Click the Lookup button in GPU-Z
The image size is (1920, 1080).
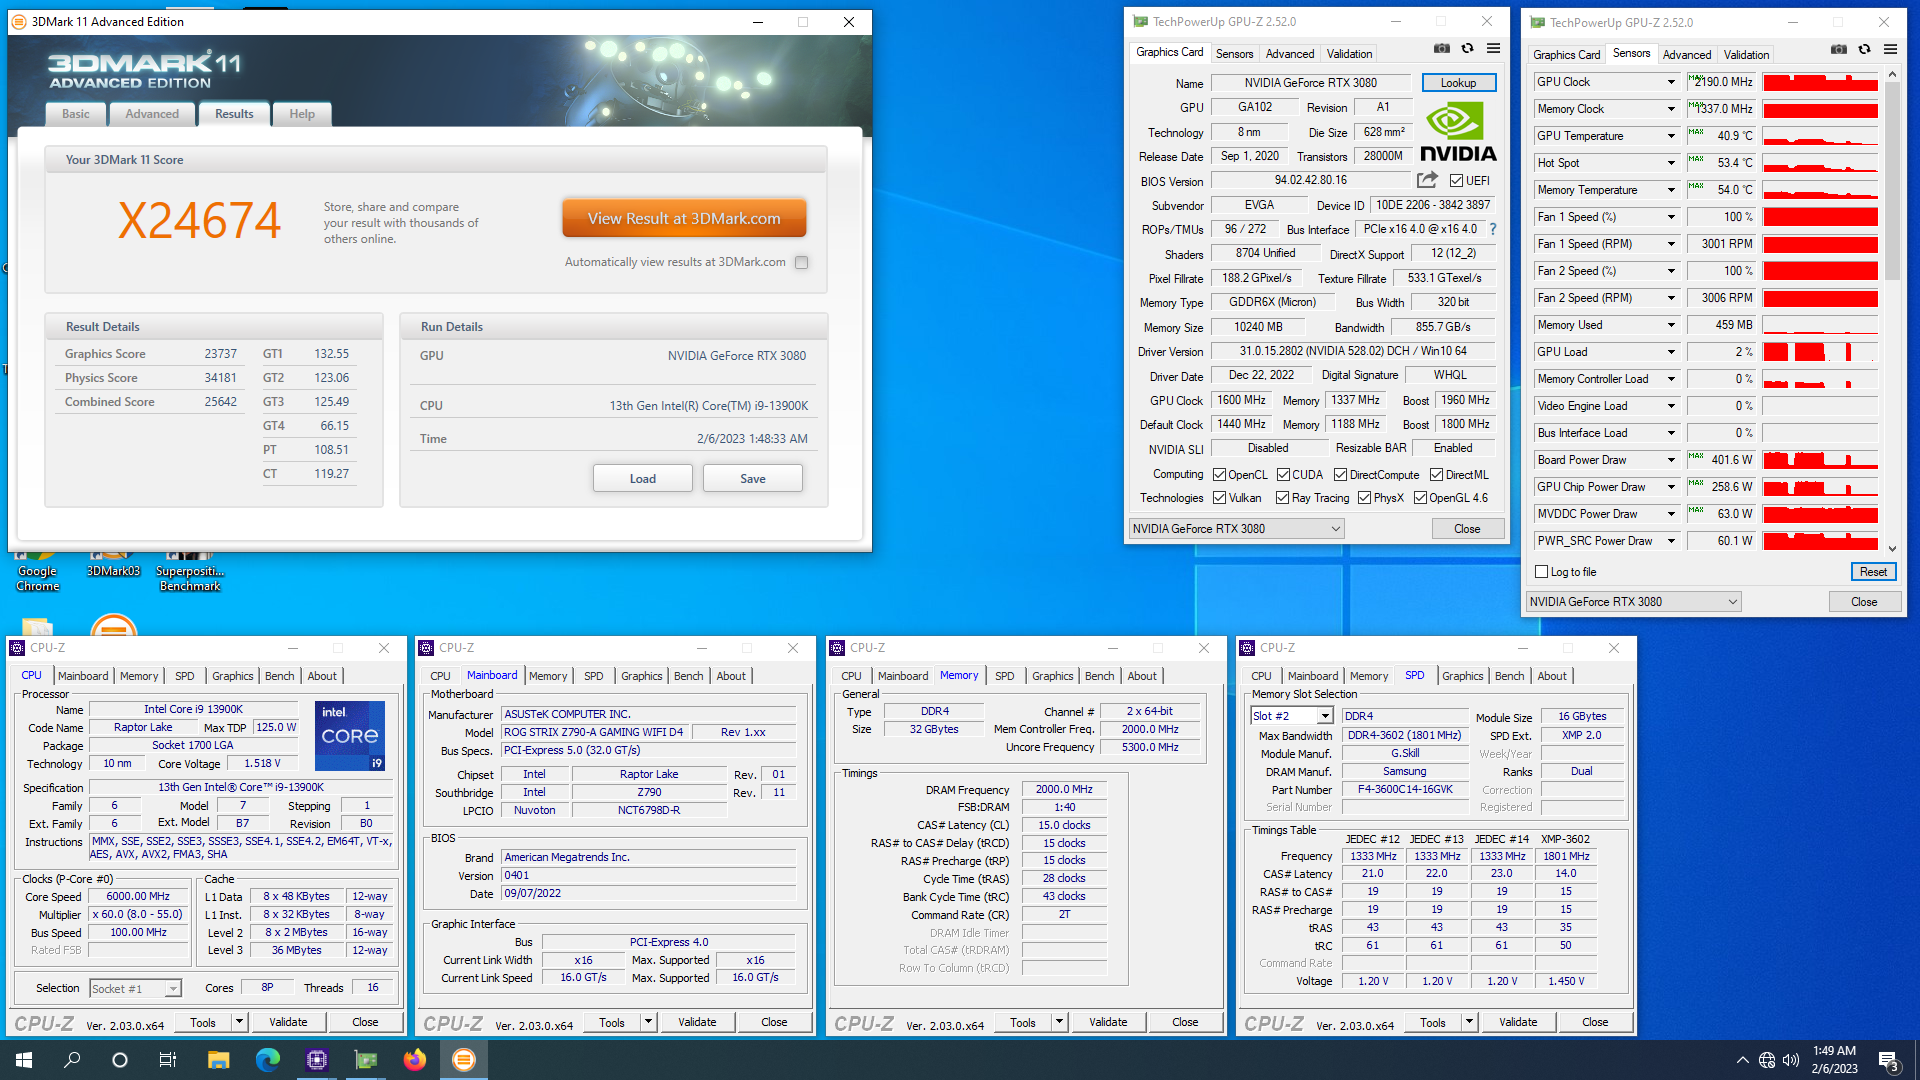pos(1458,83)
